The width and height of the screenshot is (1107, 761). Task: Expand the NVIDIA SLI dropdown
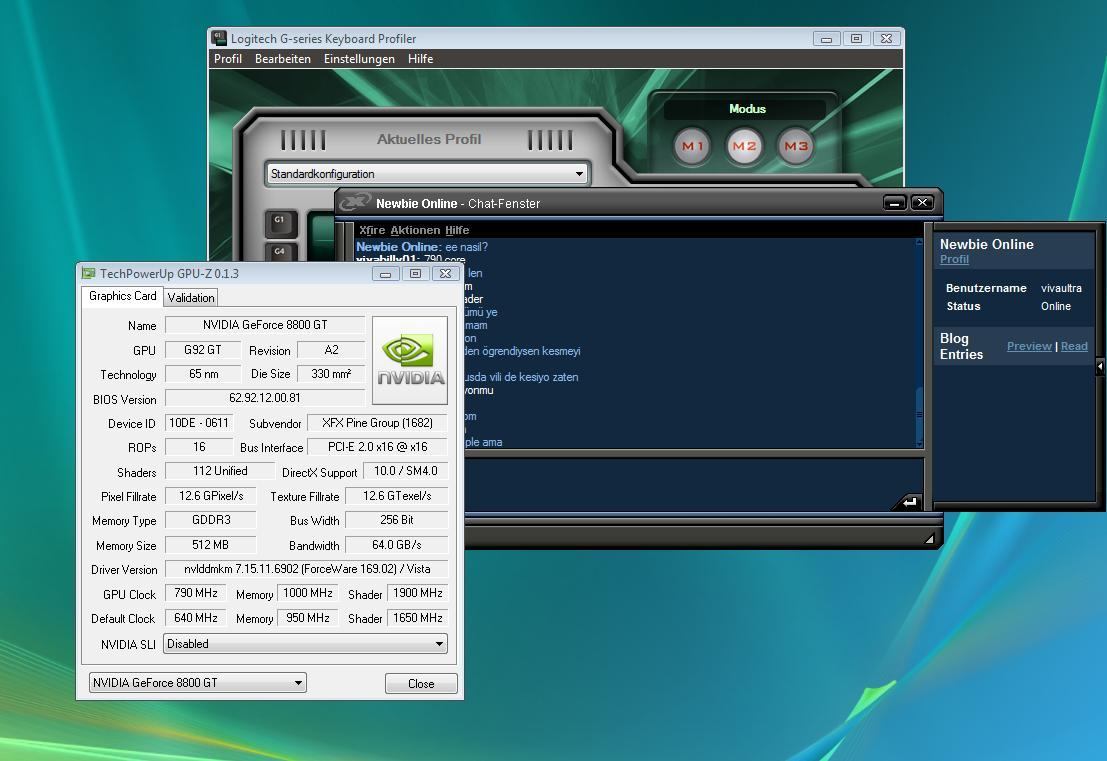coord(305,644)
